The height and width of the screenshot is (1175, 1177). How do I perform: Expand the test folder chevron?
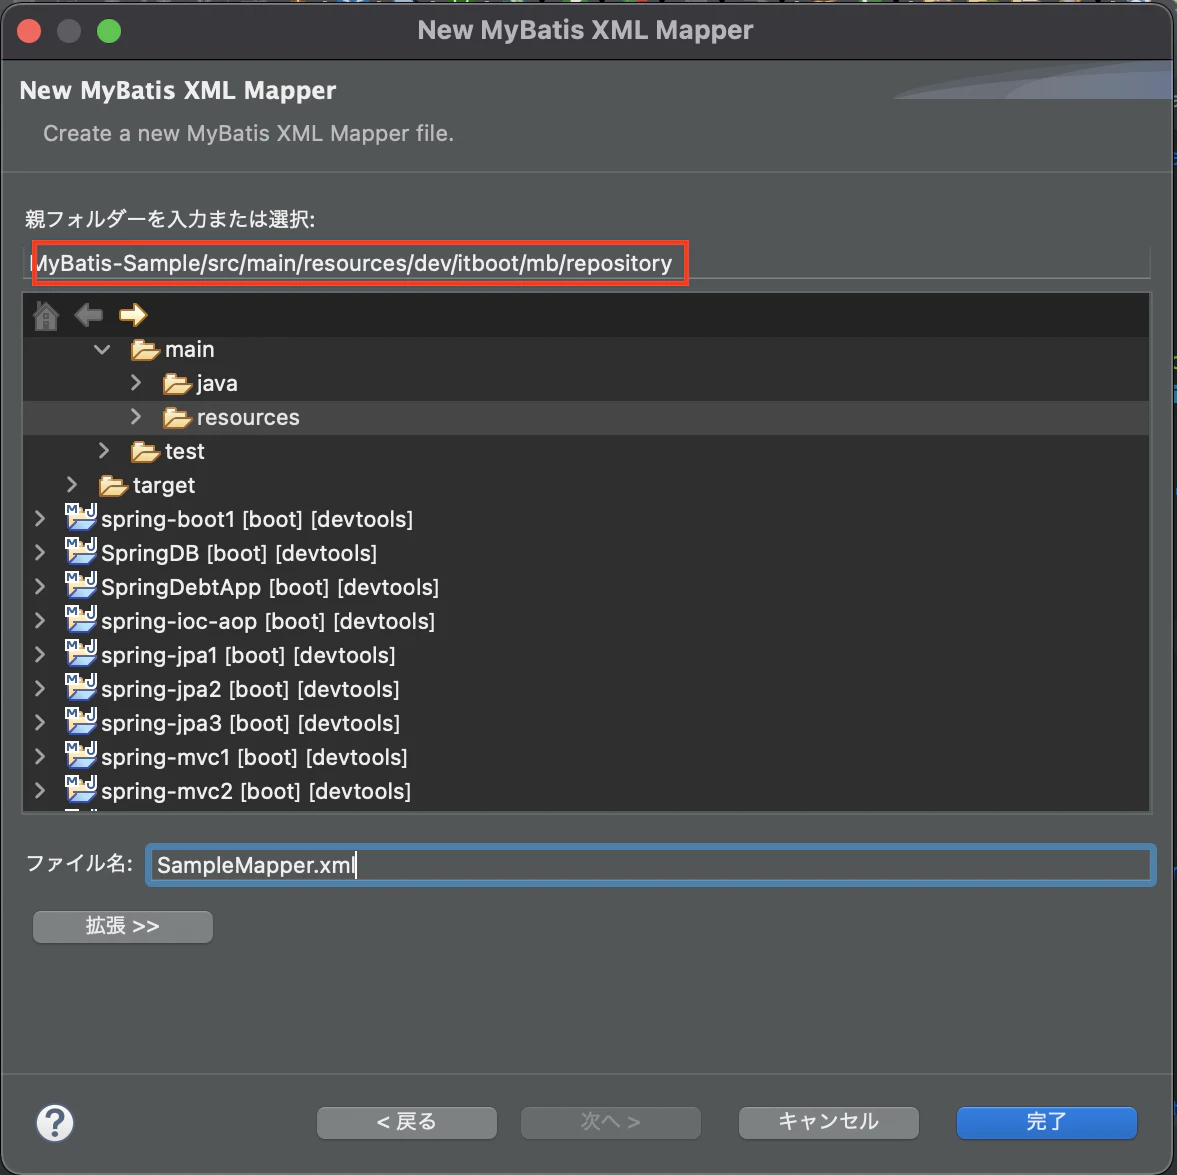104,450
